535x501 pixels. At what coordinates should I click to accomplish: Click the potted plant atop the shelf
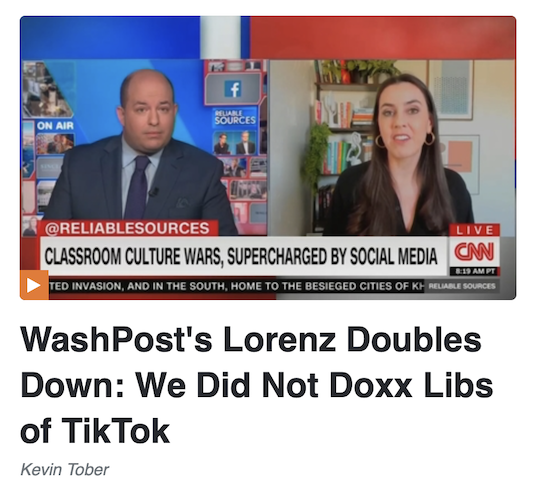pos(368,71)
